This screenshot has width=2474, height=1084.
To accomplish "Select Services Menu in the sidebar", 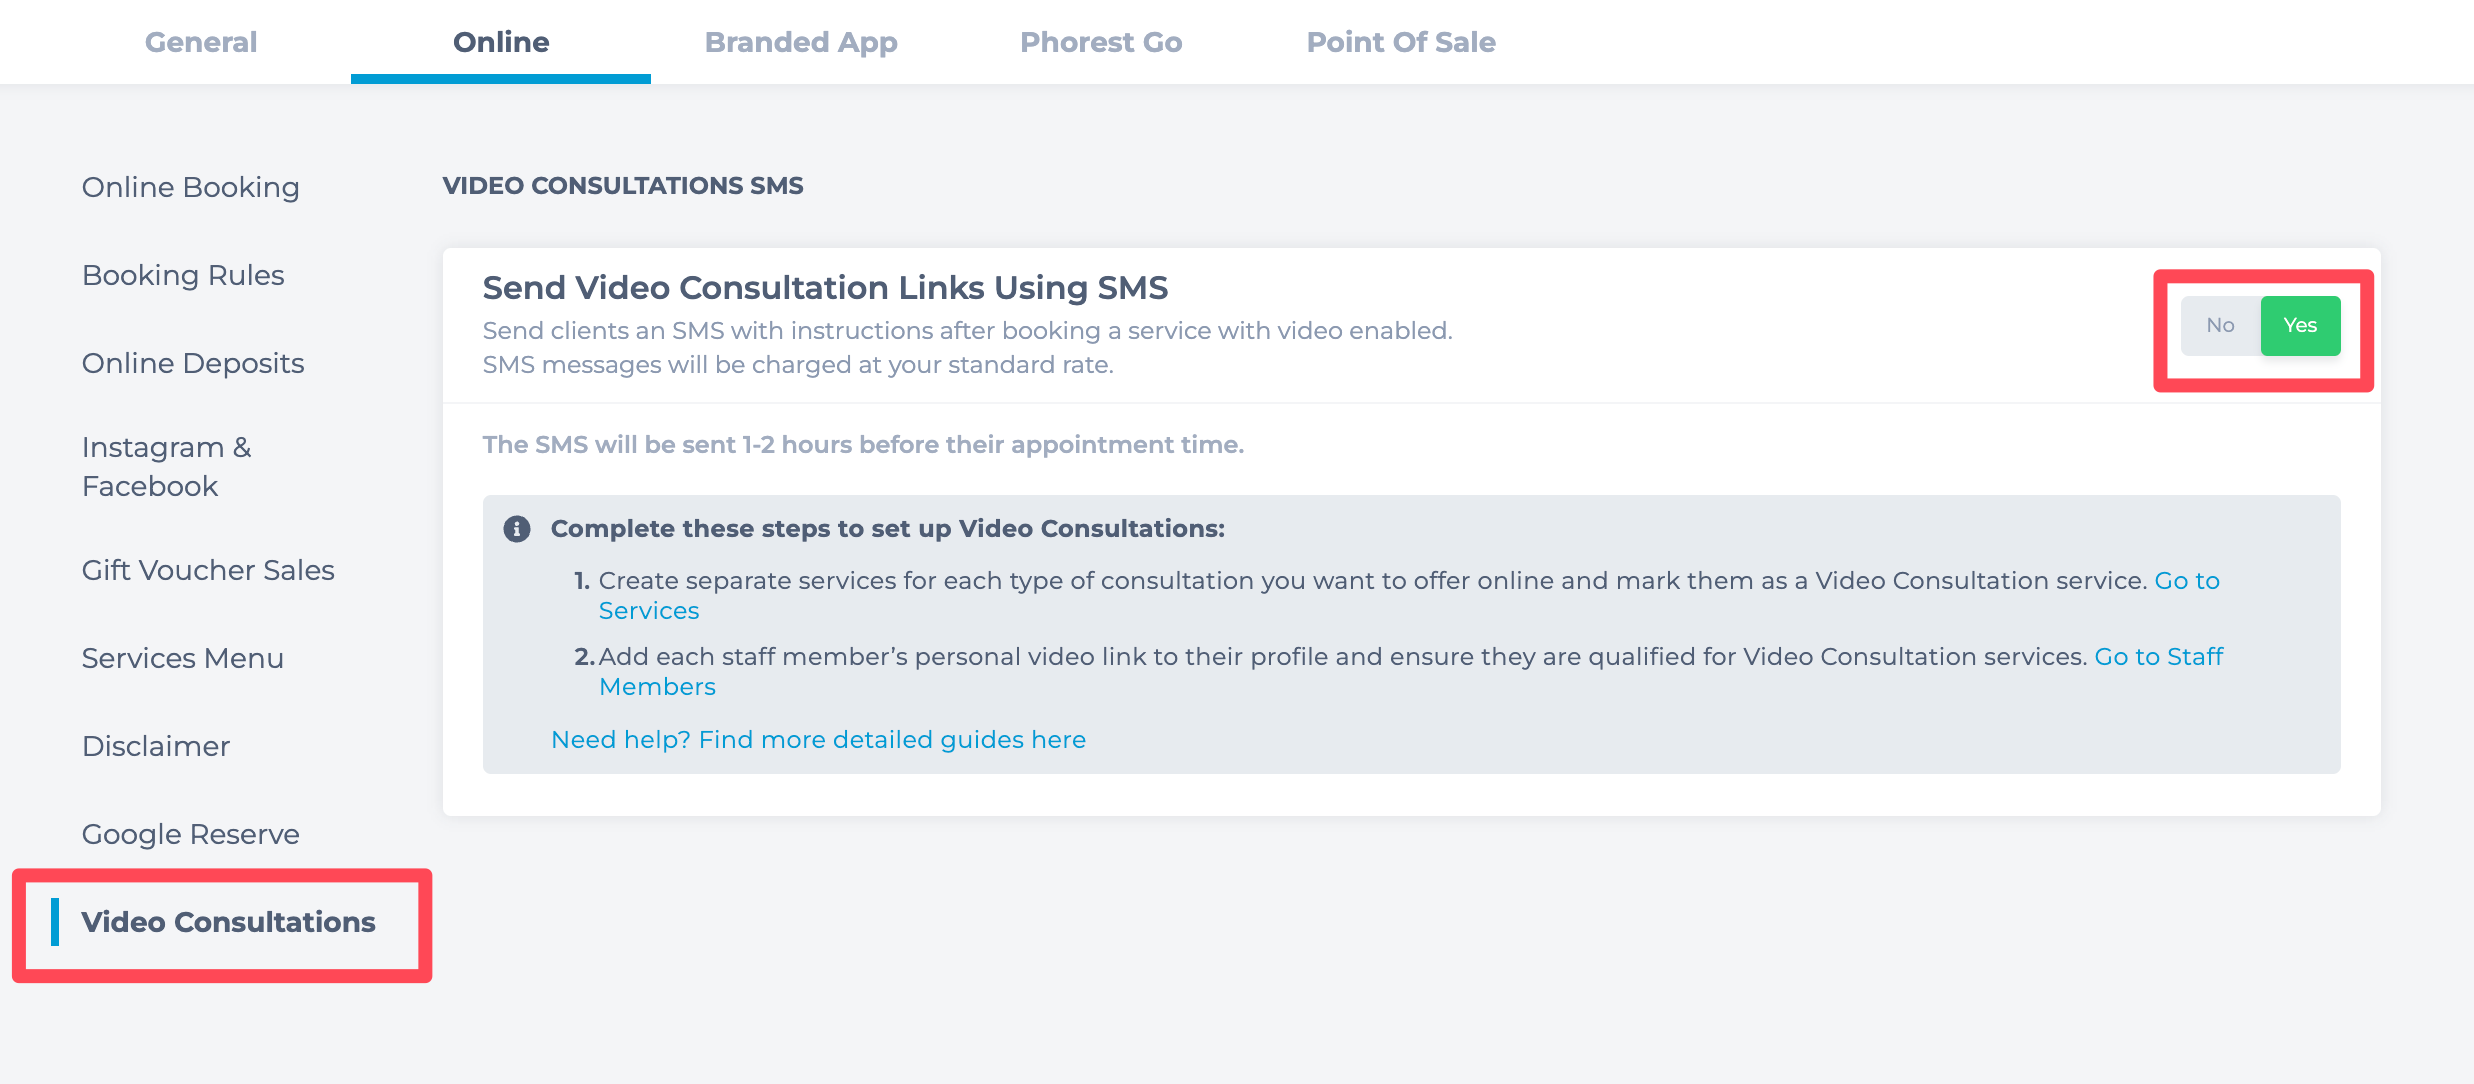I will tap(183, 658).
